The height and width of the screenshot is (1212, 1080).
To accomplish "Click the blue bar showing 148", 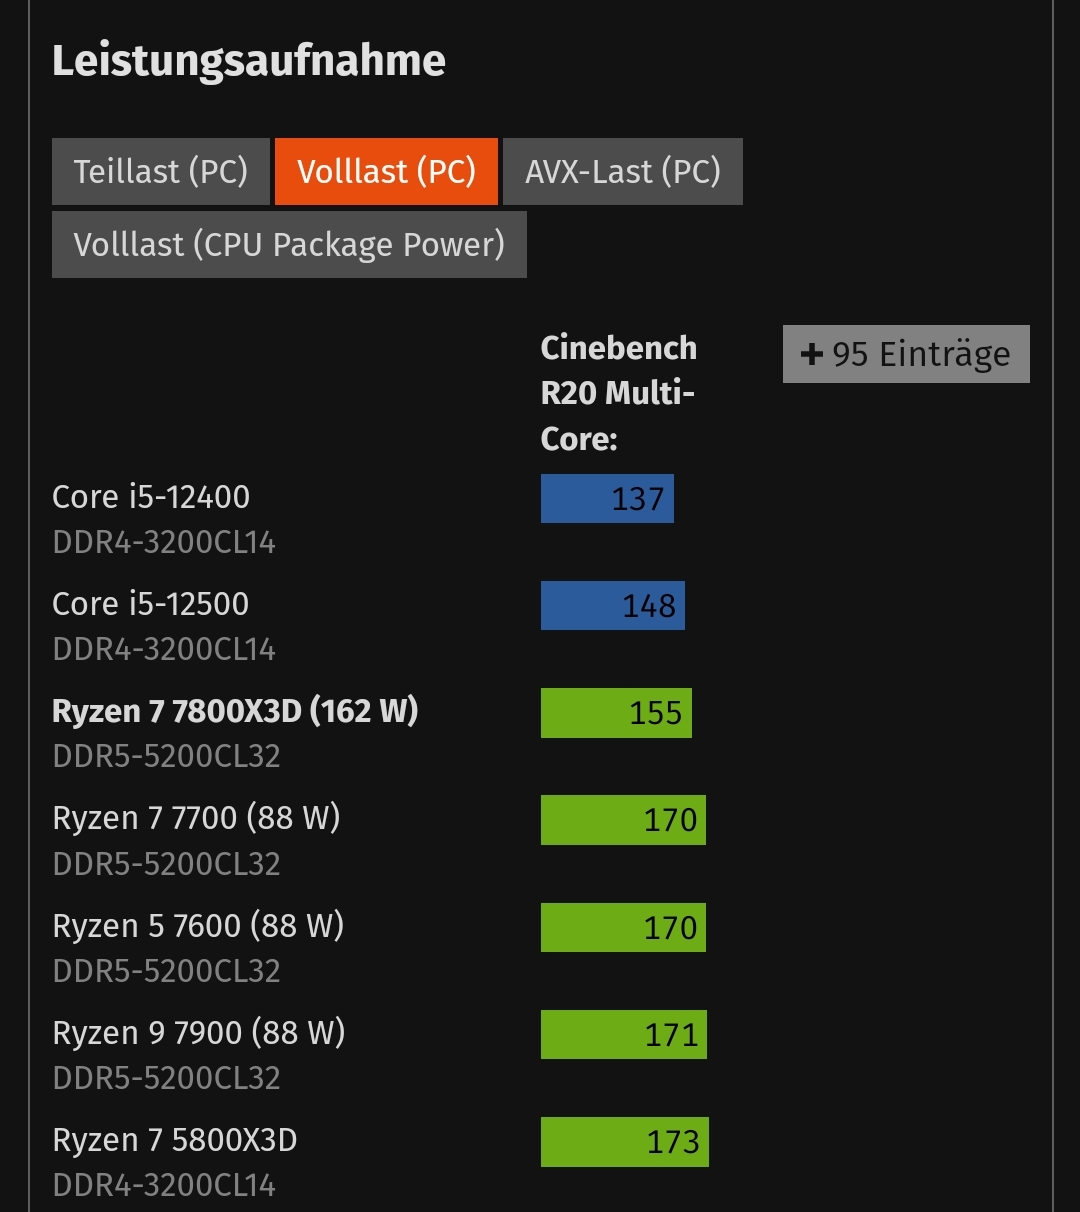I will tap(613, 605).
